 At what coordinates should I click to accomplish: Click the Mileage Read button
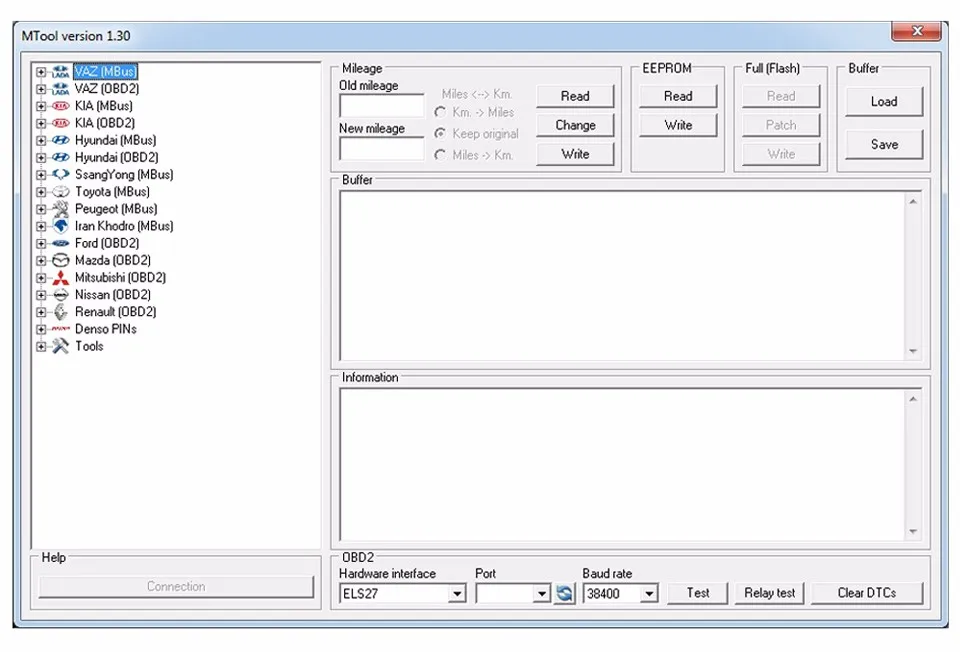[x=575, y=96]
